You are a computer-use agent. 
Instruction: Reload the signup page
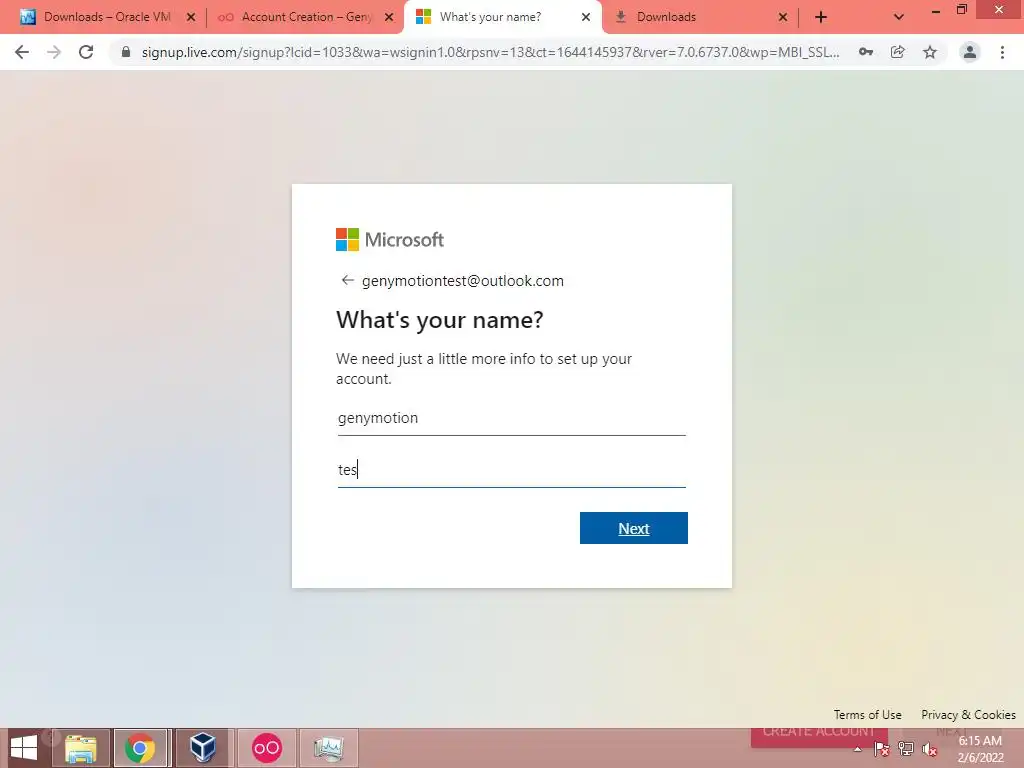(86, 52)
